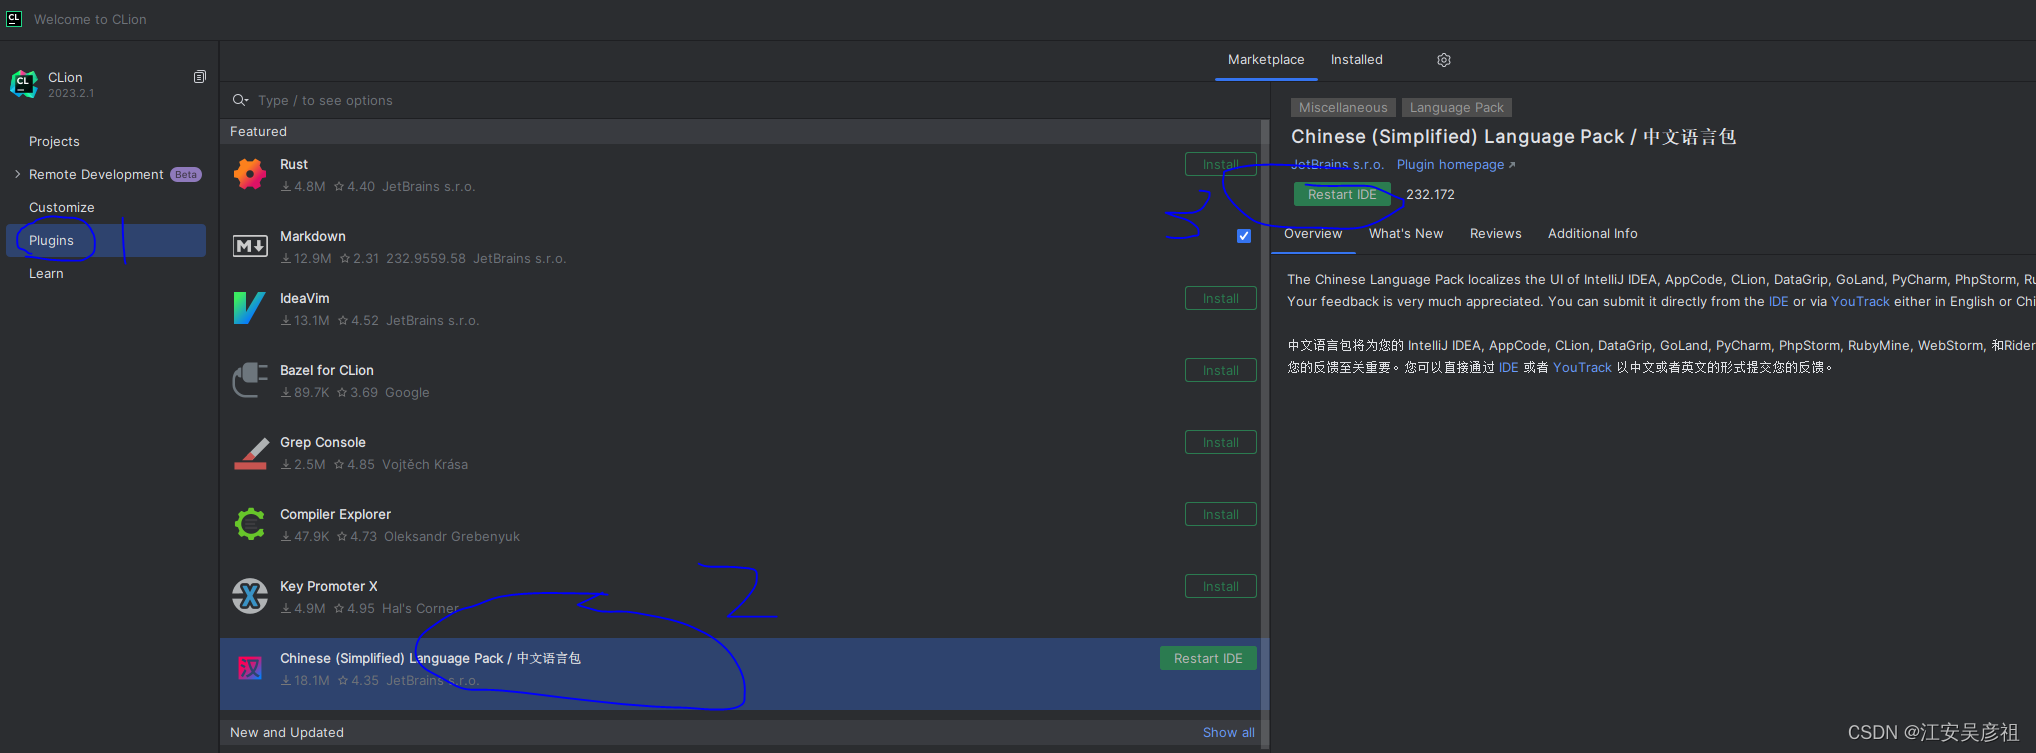Click the Bazel for CLion plugin icon

[250, 380]
